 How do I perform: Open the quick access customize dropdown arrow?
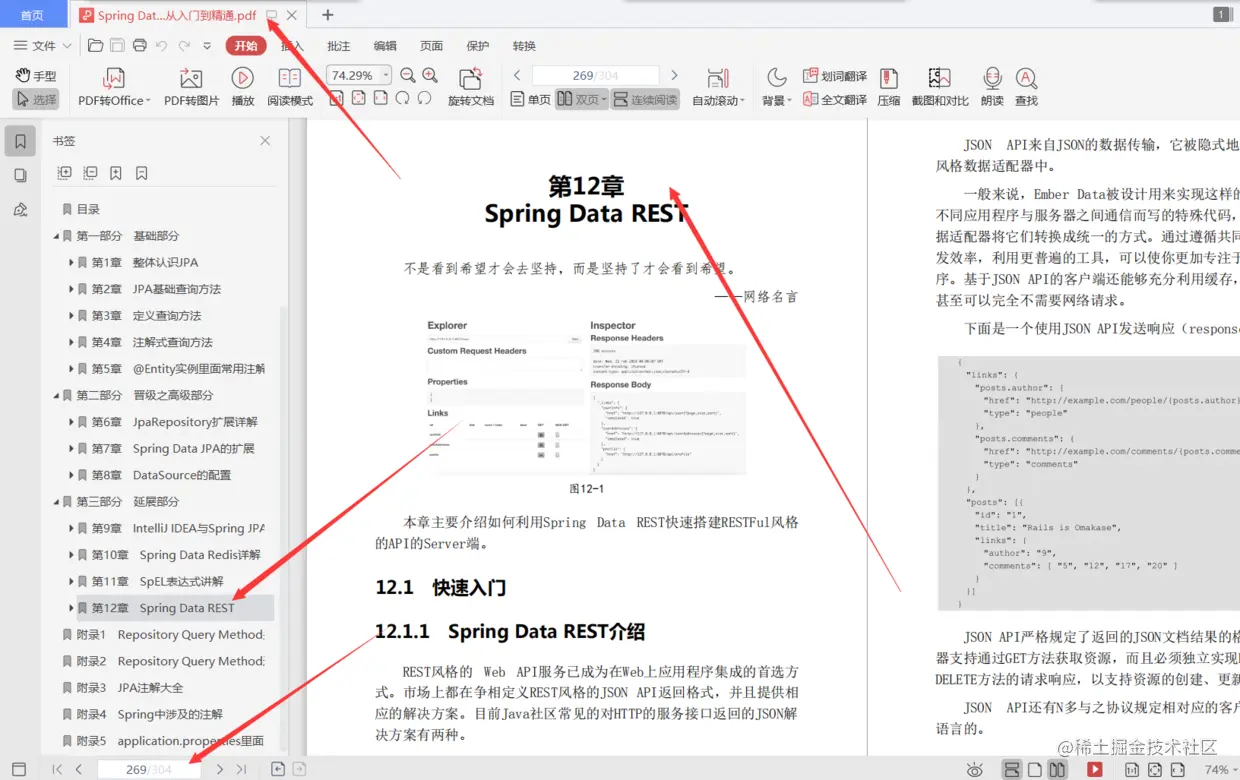[x=207, y=46]
